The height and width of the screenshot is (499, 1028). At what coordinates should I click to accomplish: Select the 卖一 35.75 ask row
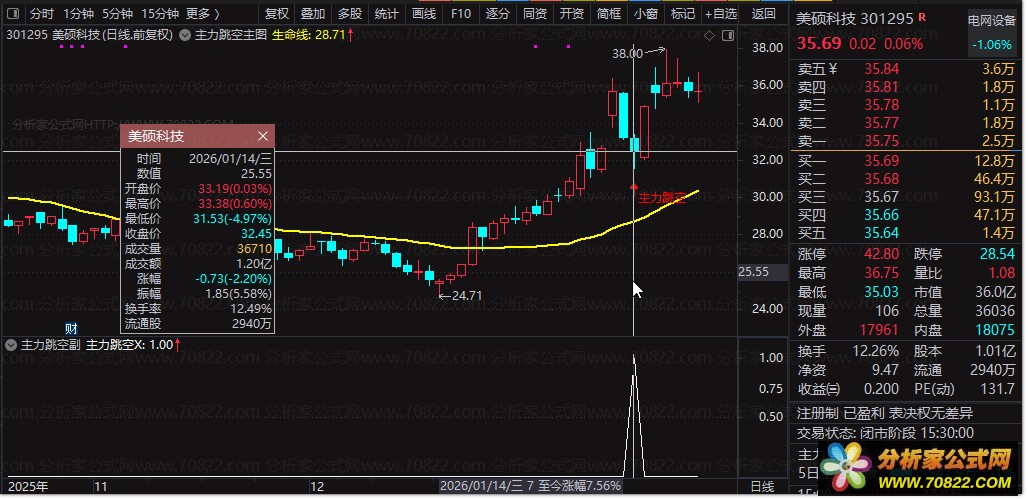(x=907, y=140)
